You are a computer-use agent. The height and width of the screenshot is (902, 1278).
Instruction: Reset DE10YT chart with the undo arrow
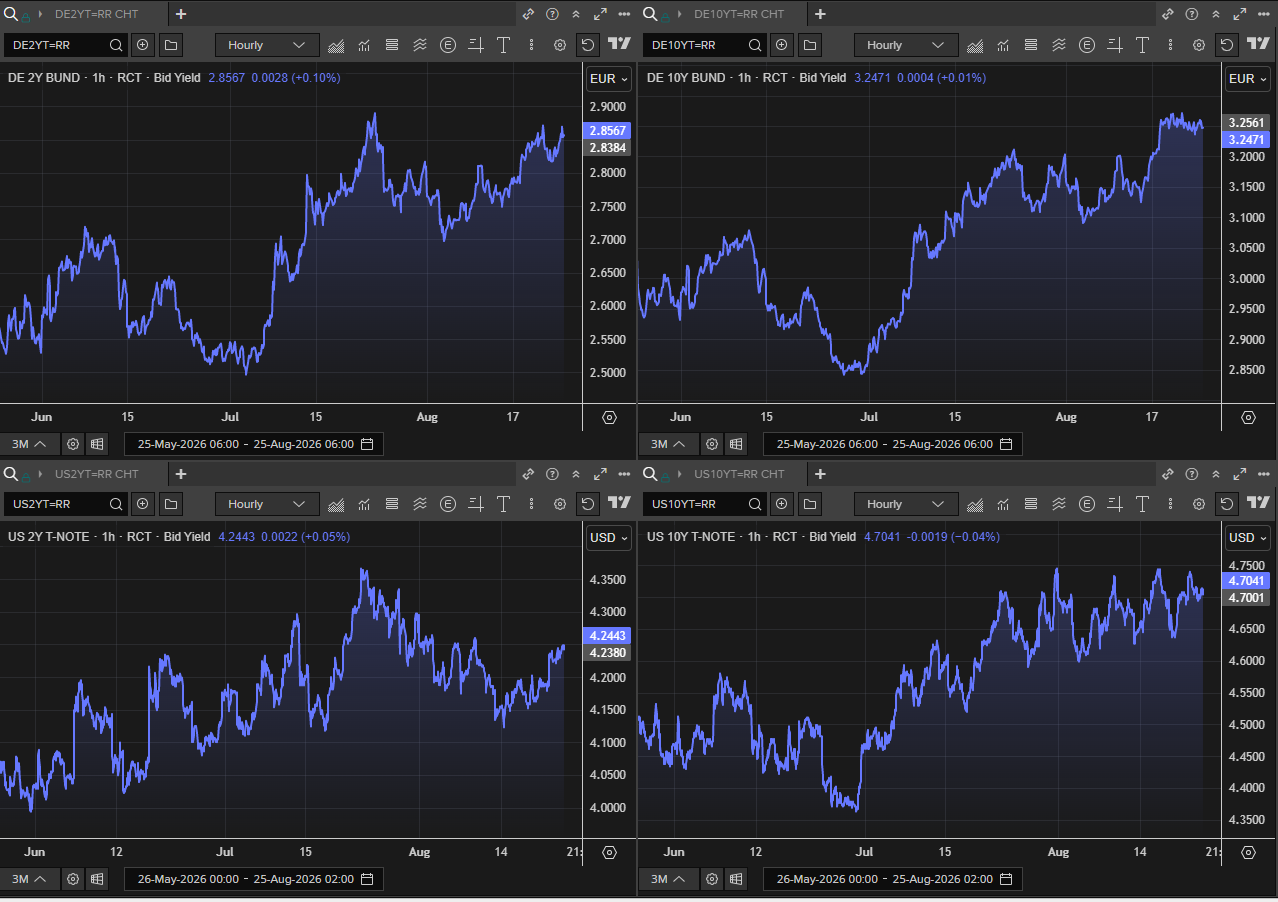pos(1227,45)
